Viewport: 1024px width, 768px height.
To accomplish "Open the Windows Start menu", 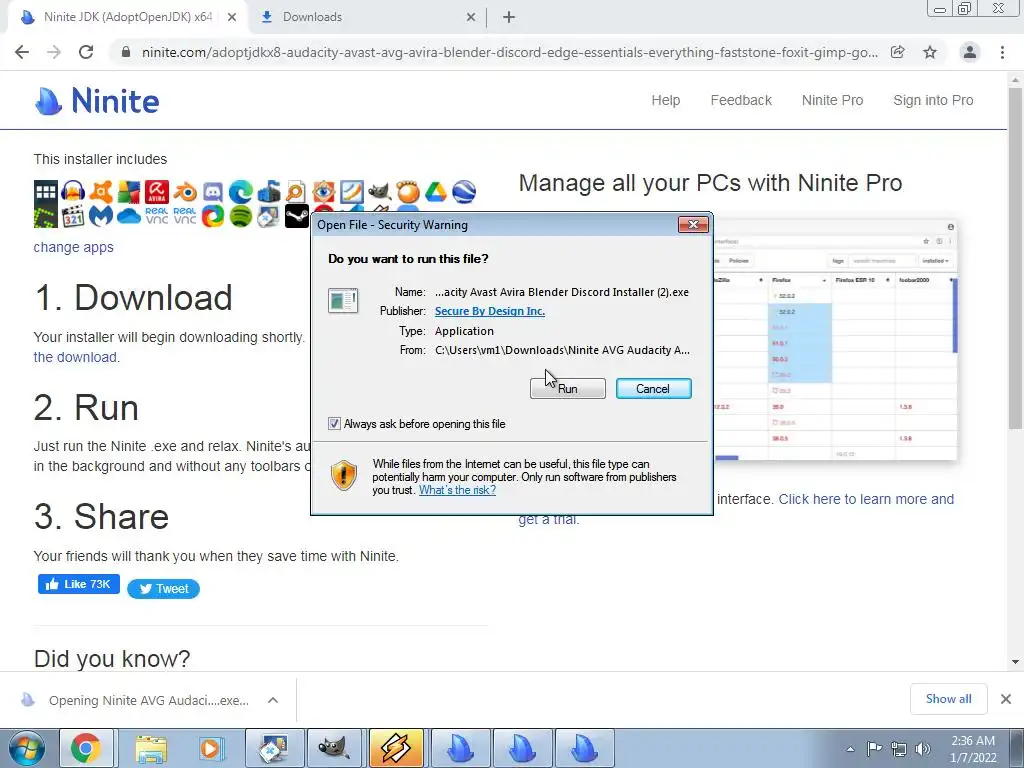I will (x=26, y=748).
